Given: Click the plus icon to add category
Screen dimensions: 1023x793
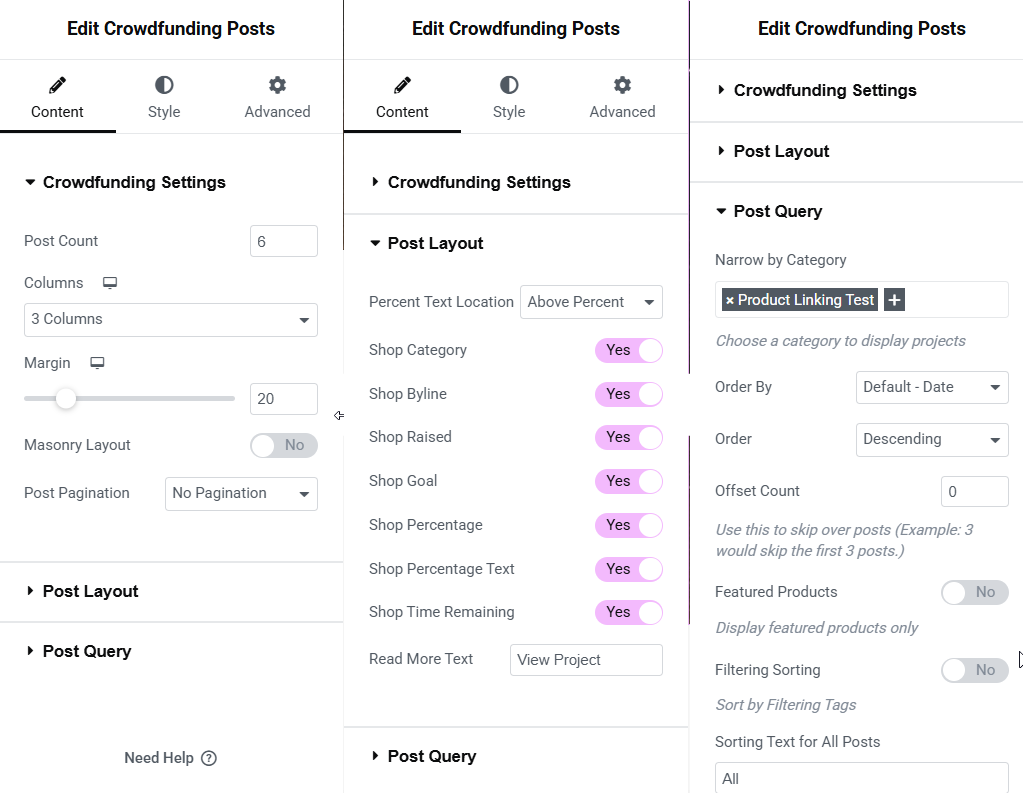Looking at the screenshot, I should coord(894,300).
